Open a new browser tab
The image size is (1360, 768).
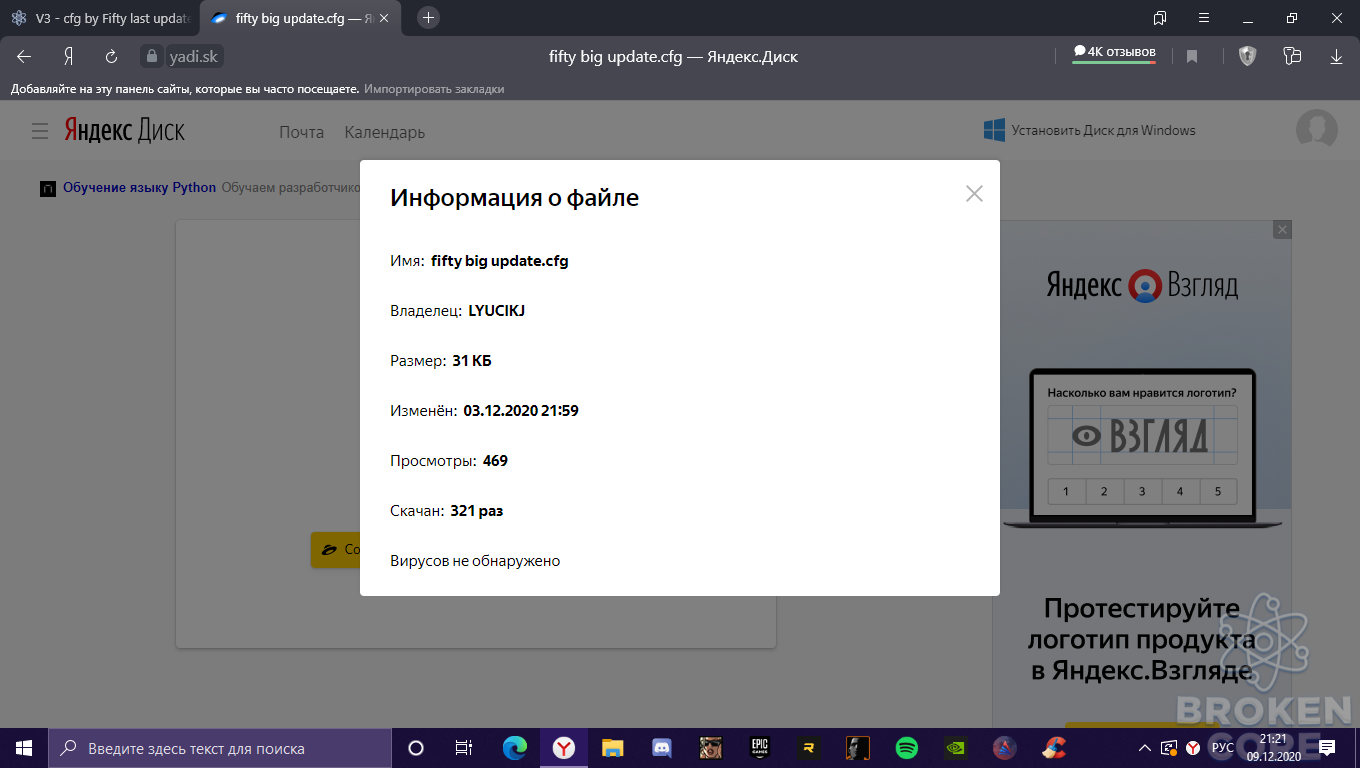428,18
